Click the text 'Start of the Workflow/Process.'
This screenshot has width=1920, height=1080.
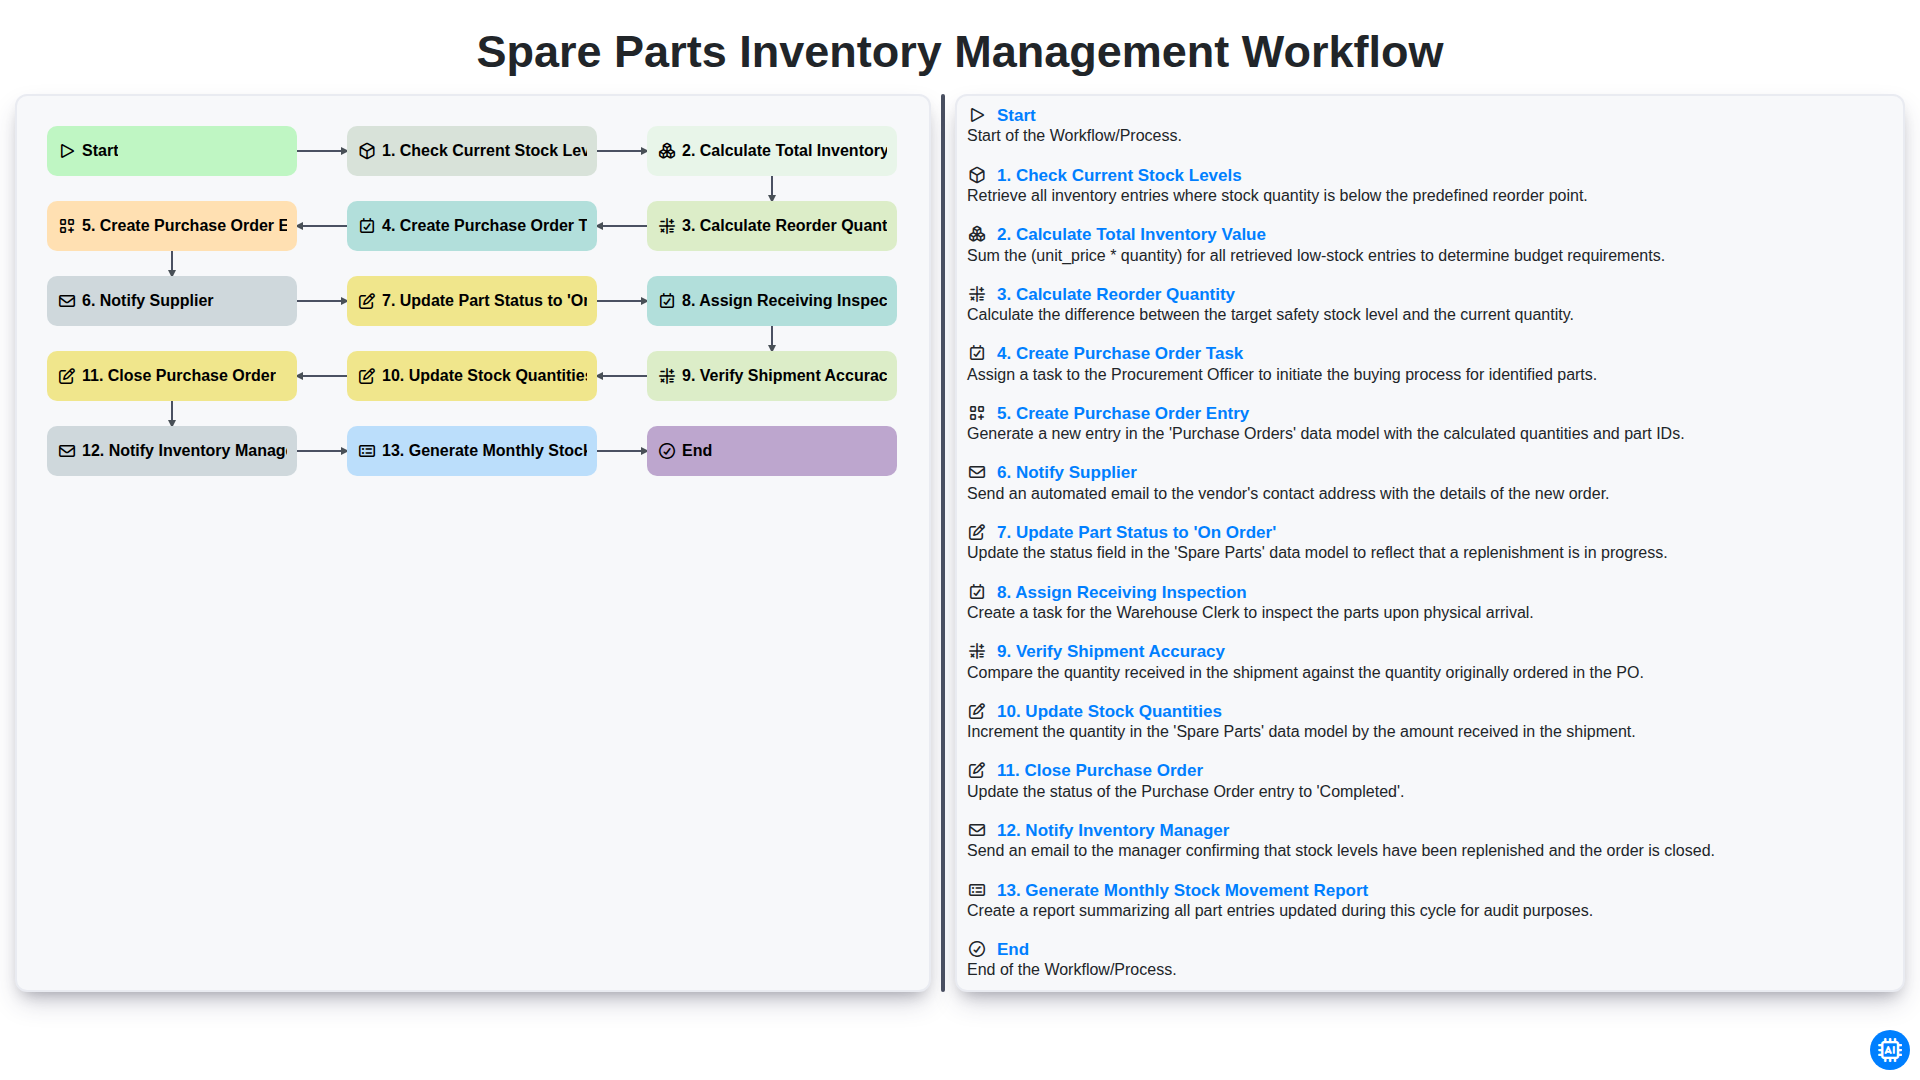[1074, 135]
